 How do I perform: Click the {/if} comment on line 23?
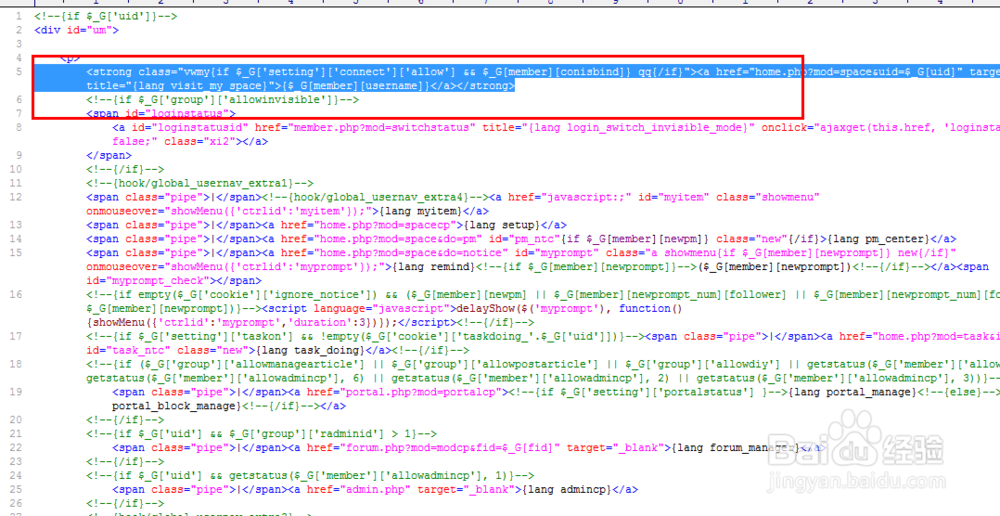[125, 462]
